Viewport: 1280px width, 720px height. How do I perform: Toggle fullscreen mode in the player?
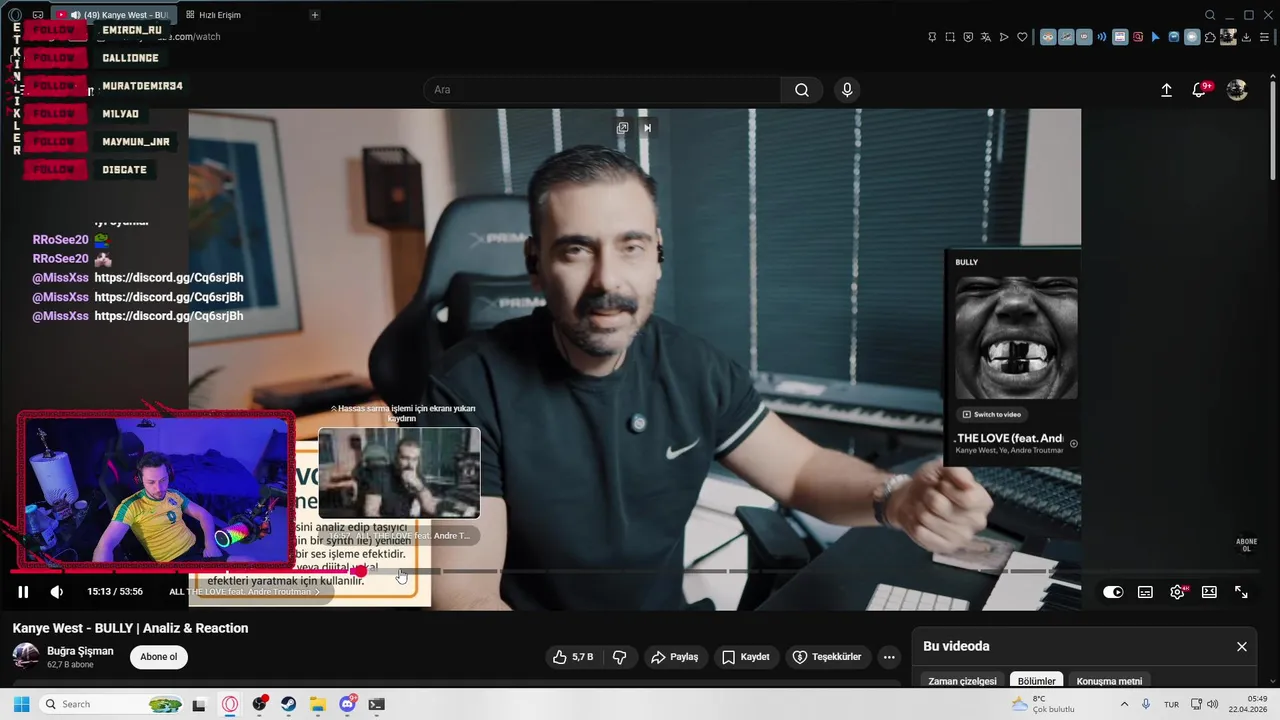(x=1241, y=592)
